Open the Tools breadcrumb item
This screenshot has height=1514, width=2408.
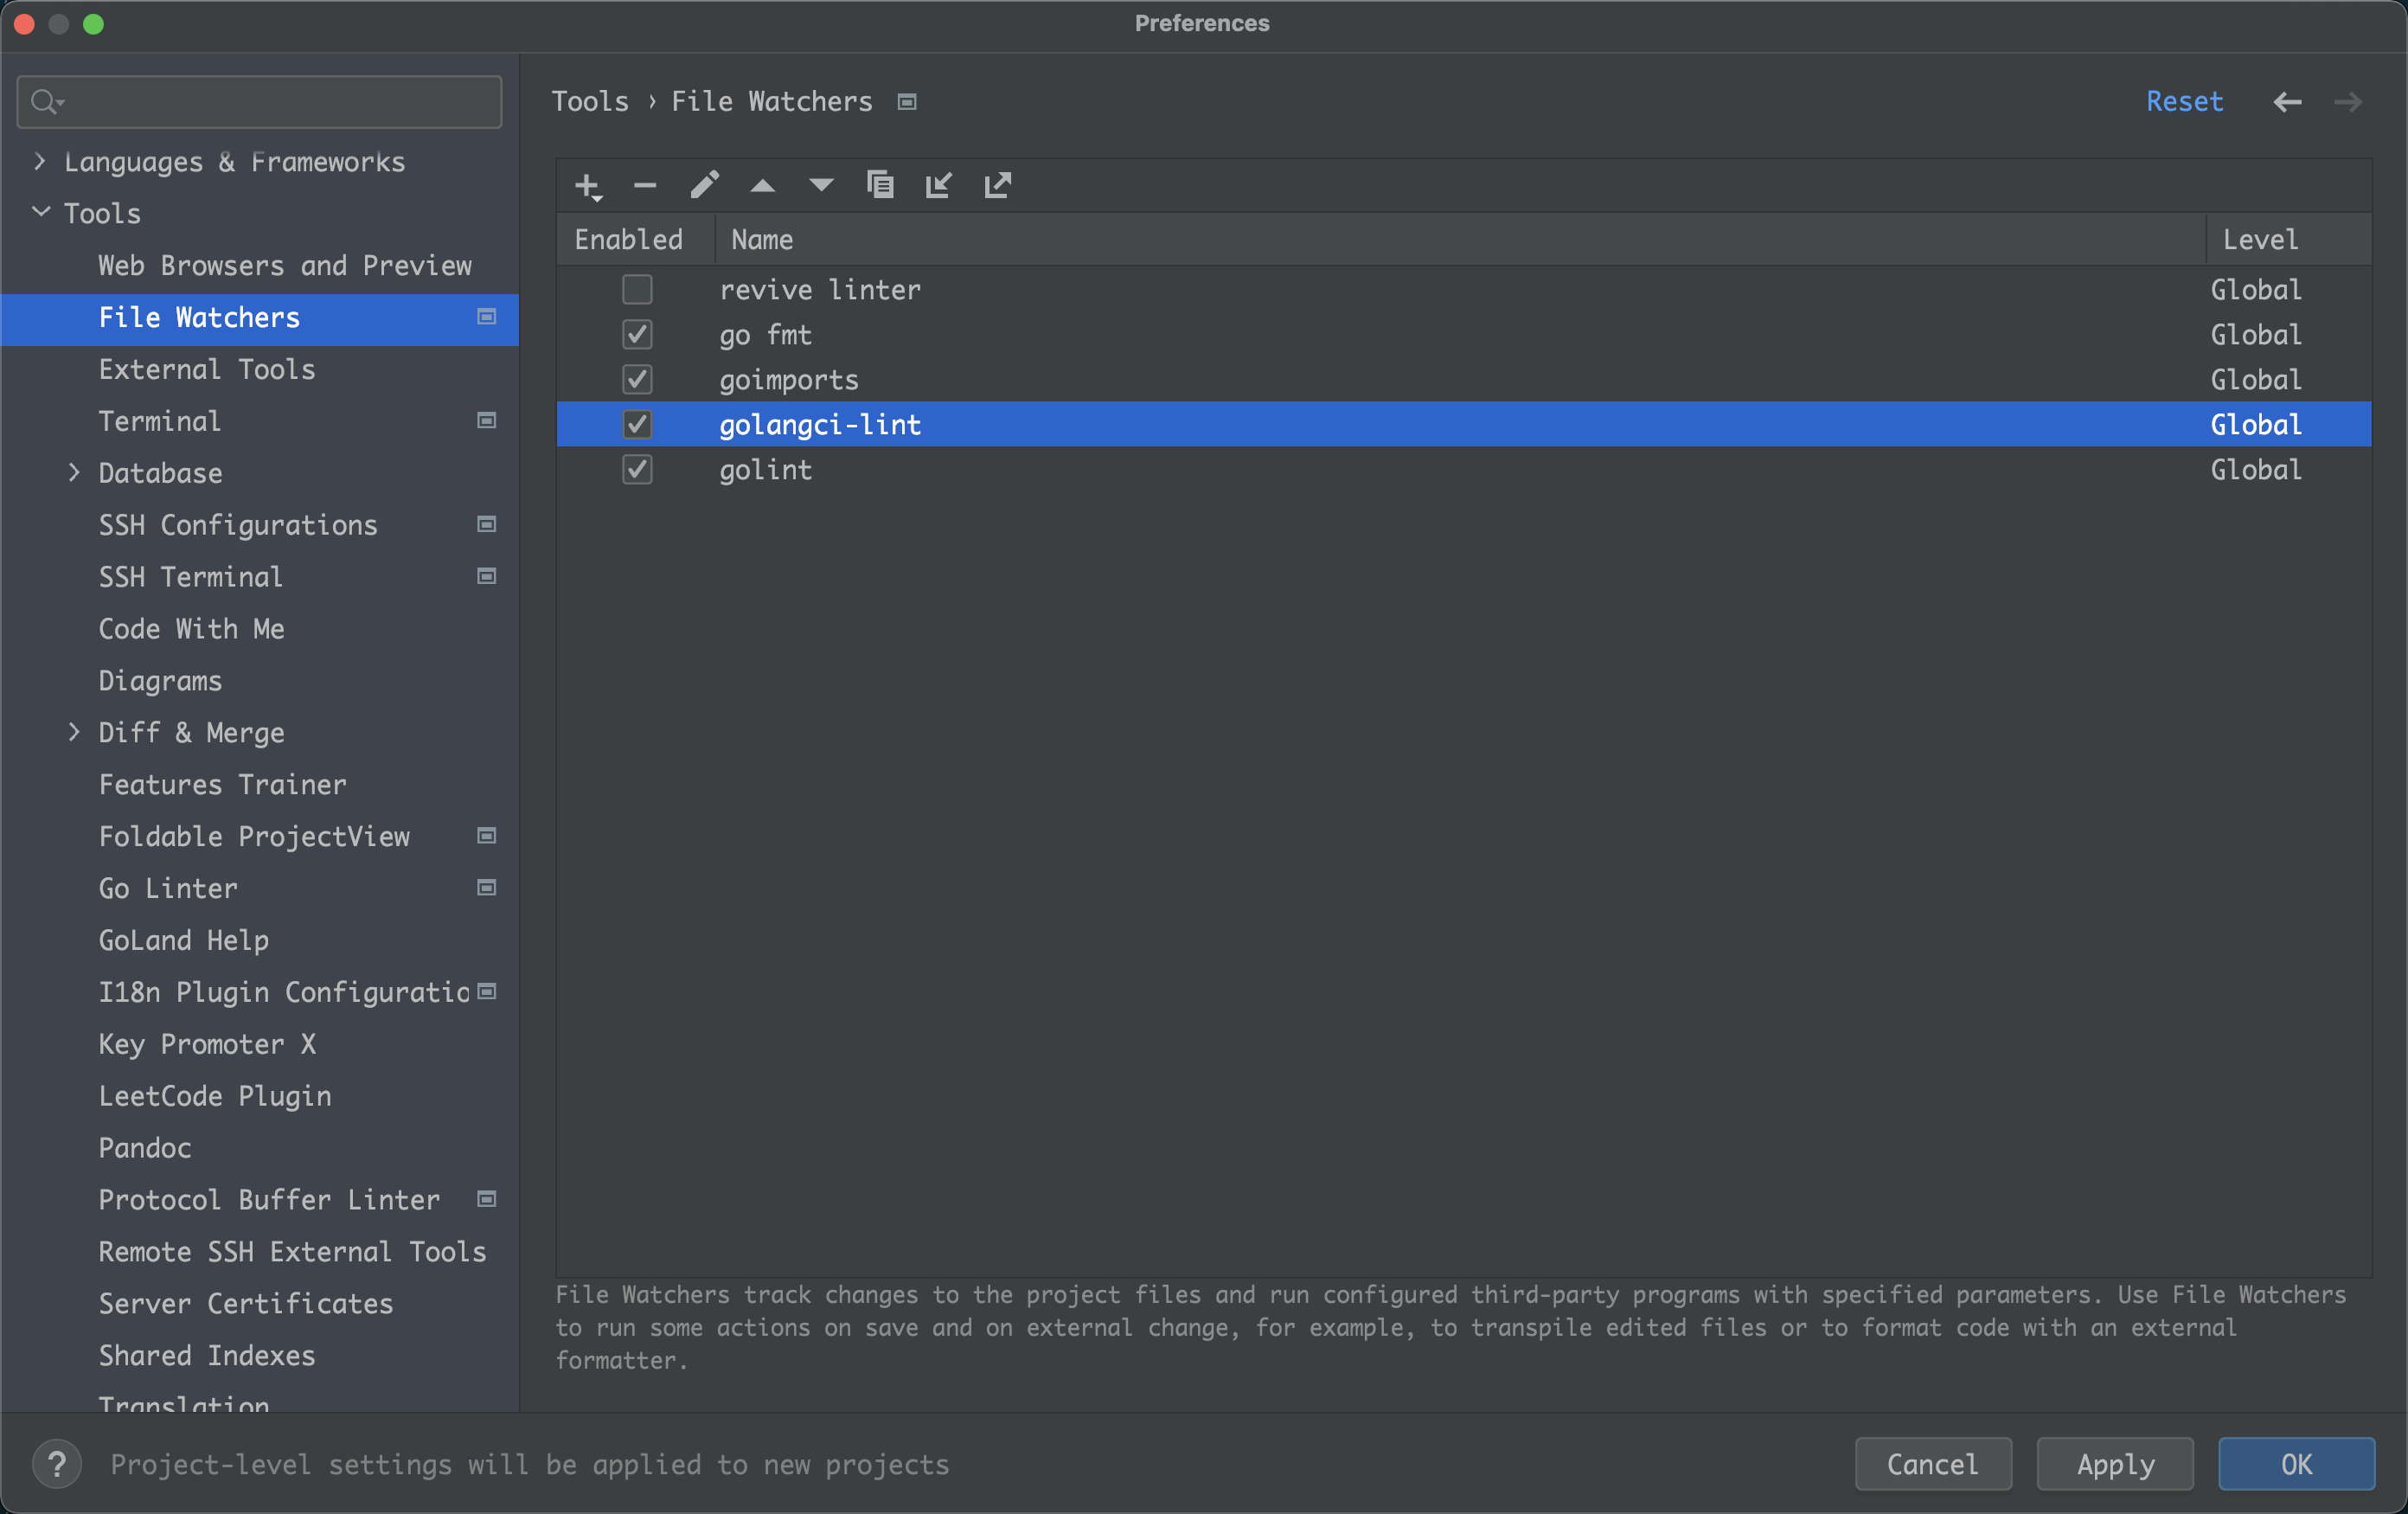coord(590,101)
